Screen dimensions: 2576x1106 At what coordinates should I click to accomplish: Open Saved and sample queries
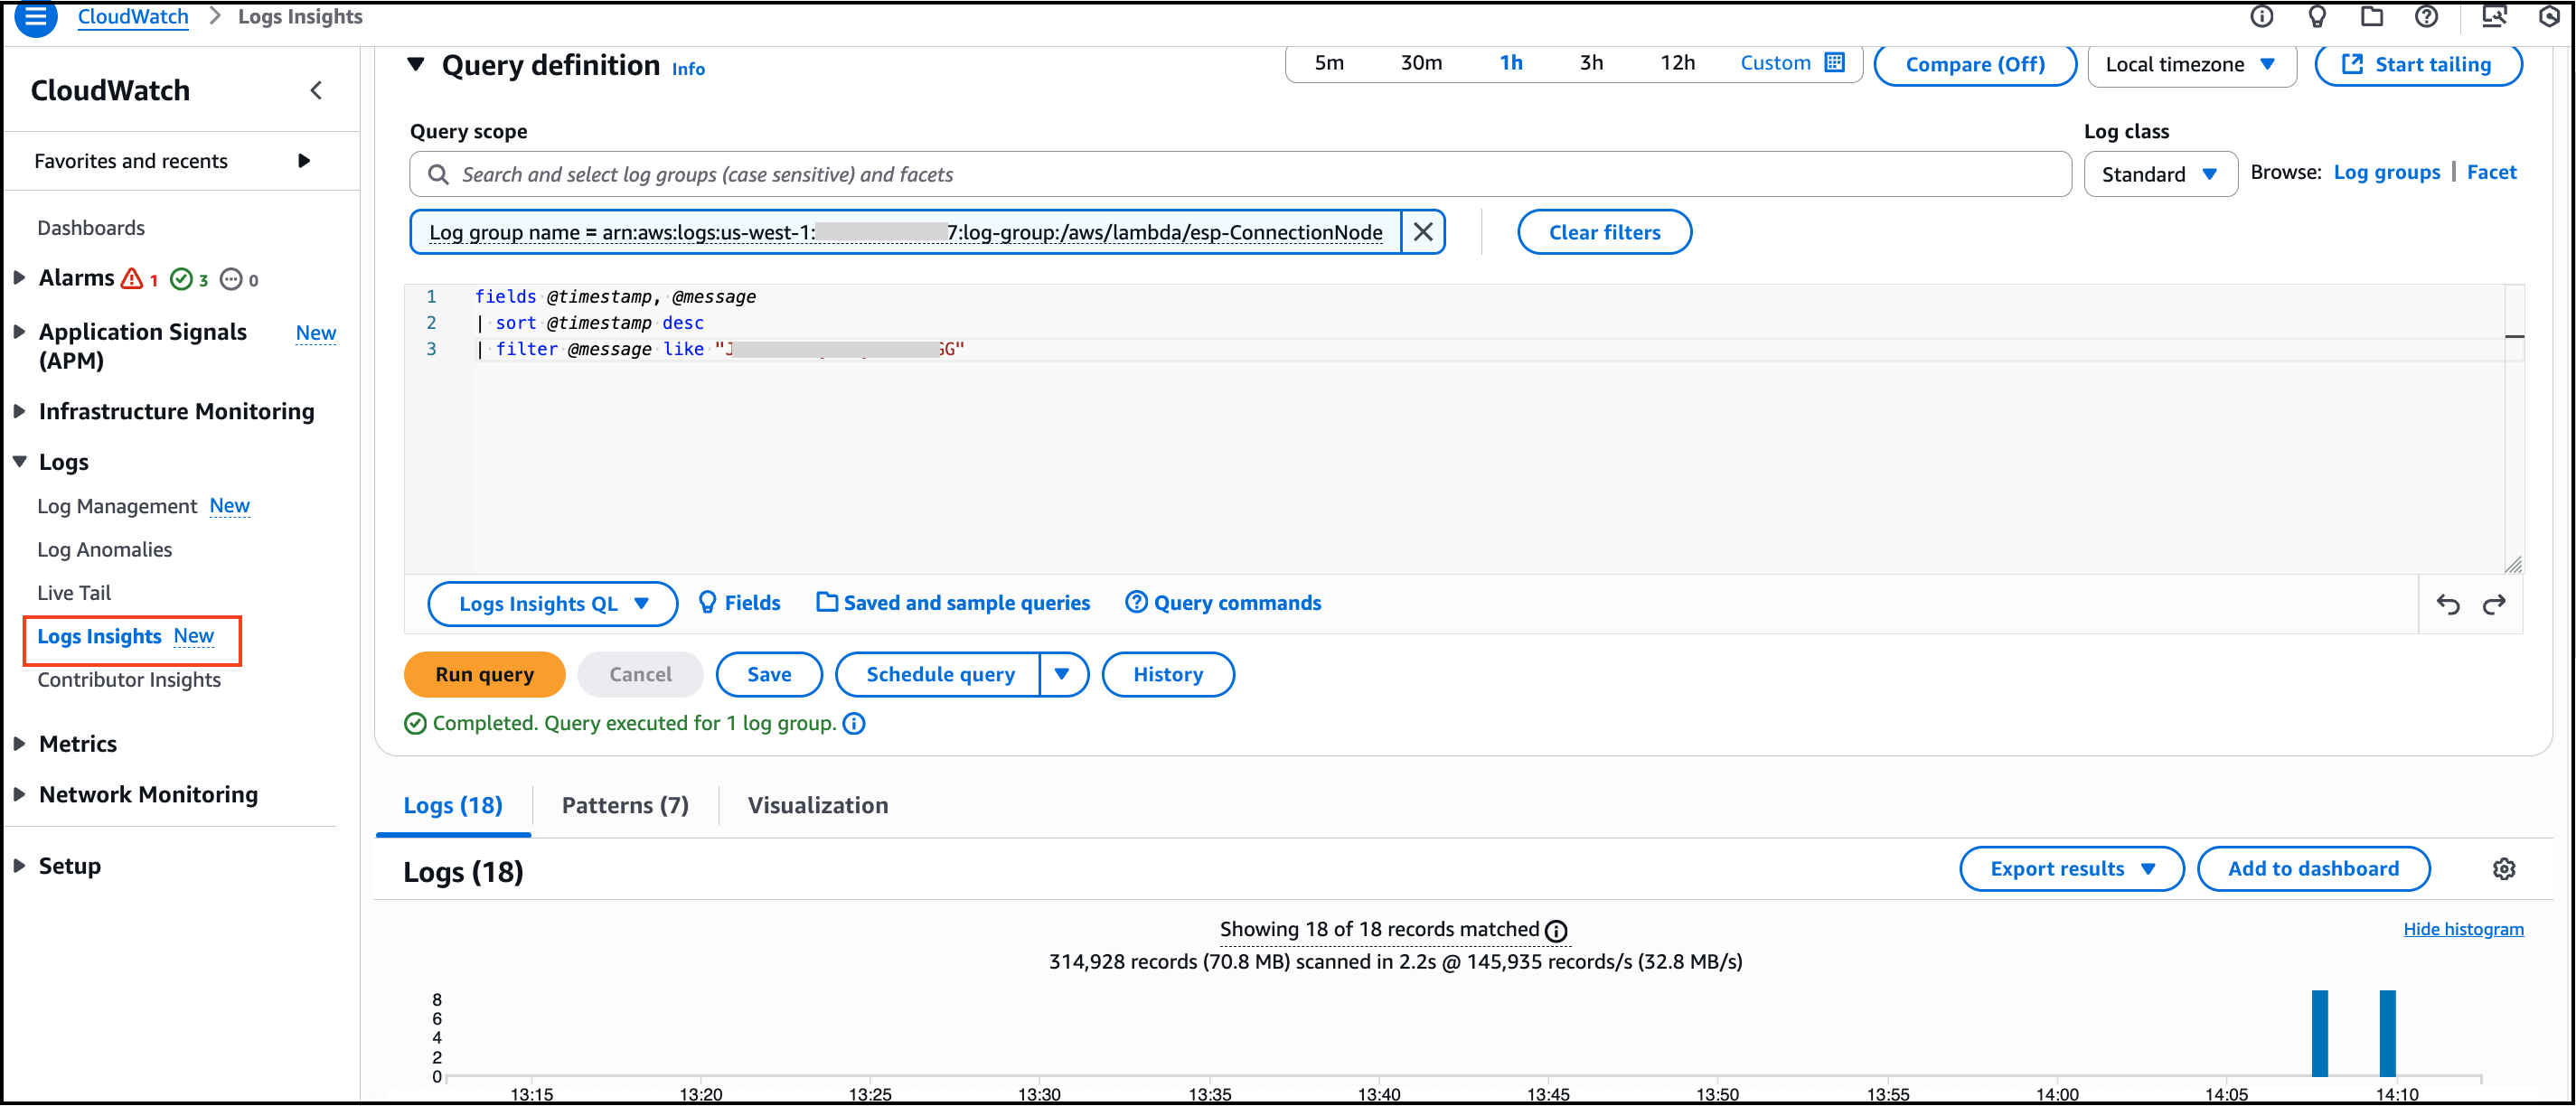coord(953,603)
